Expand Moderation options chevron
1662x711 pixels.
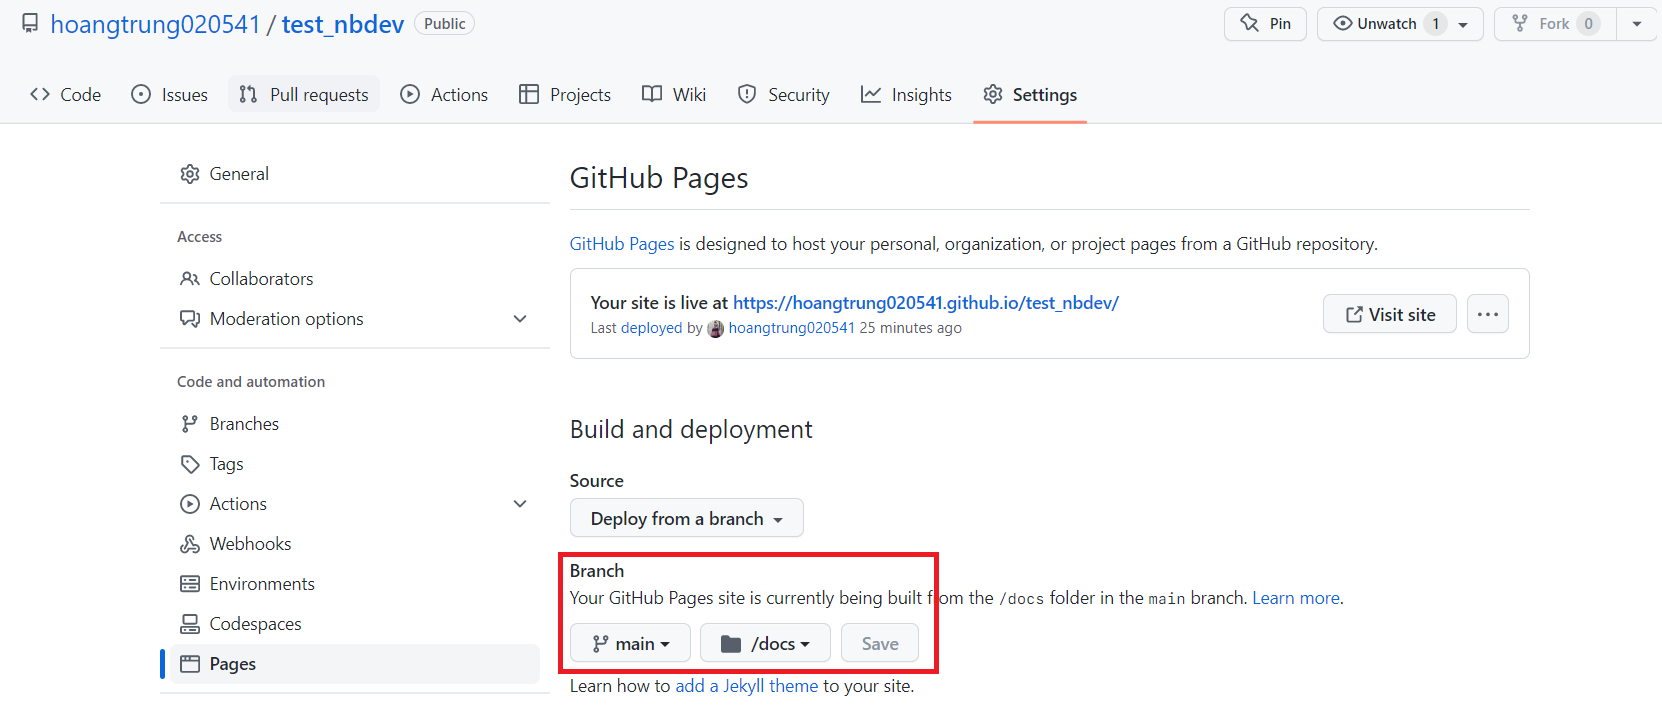[x=520, y=318]
